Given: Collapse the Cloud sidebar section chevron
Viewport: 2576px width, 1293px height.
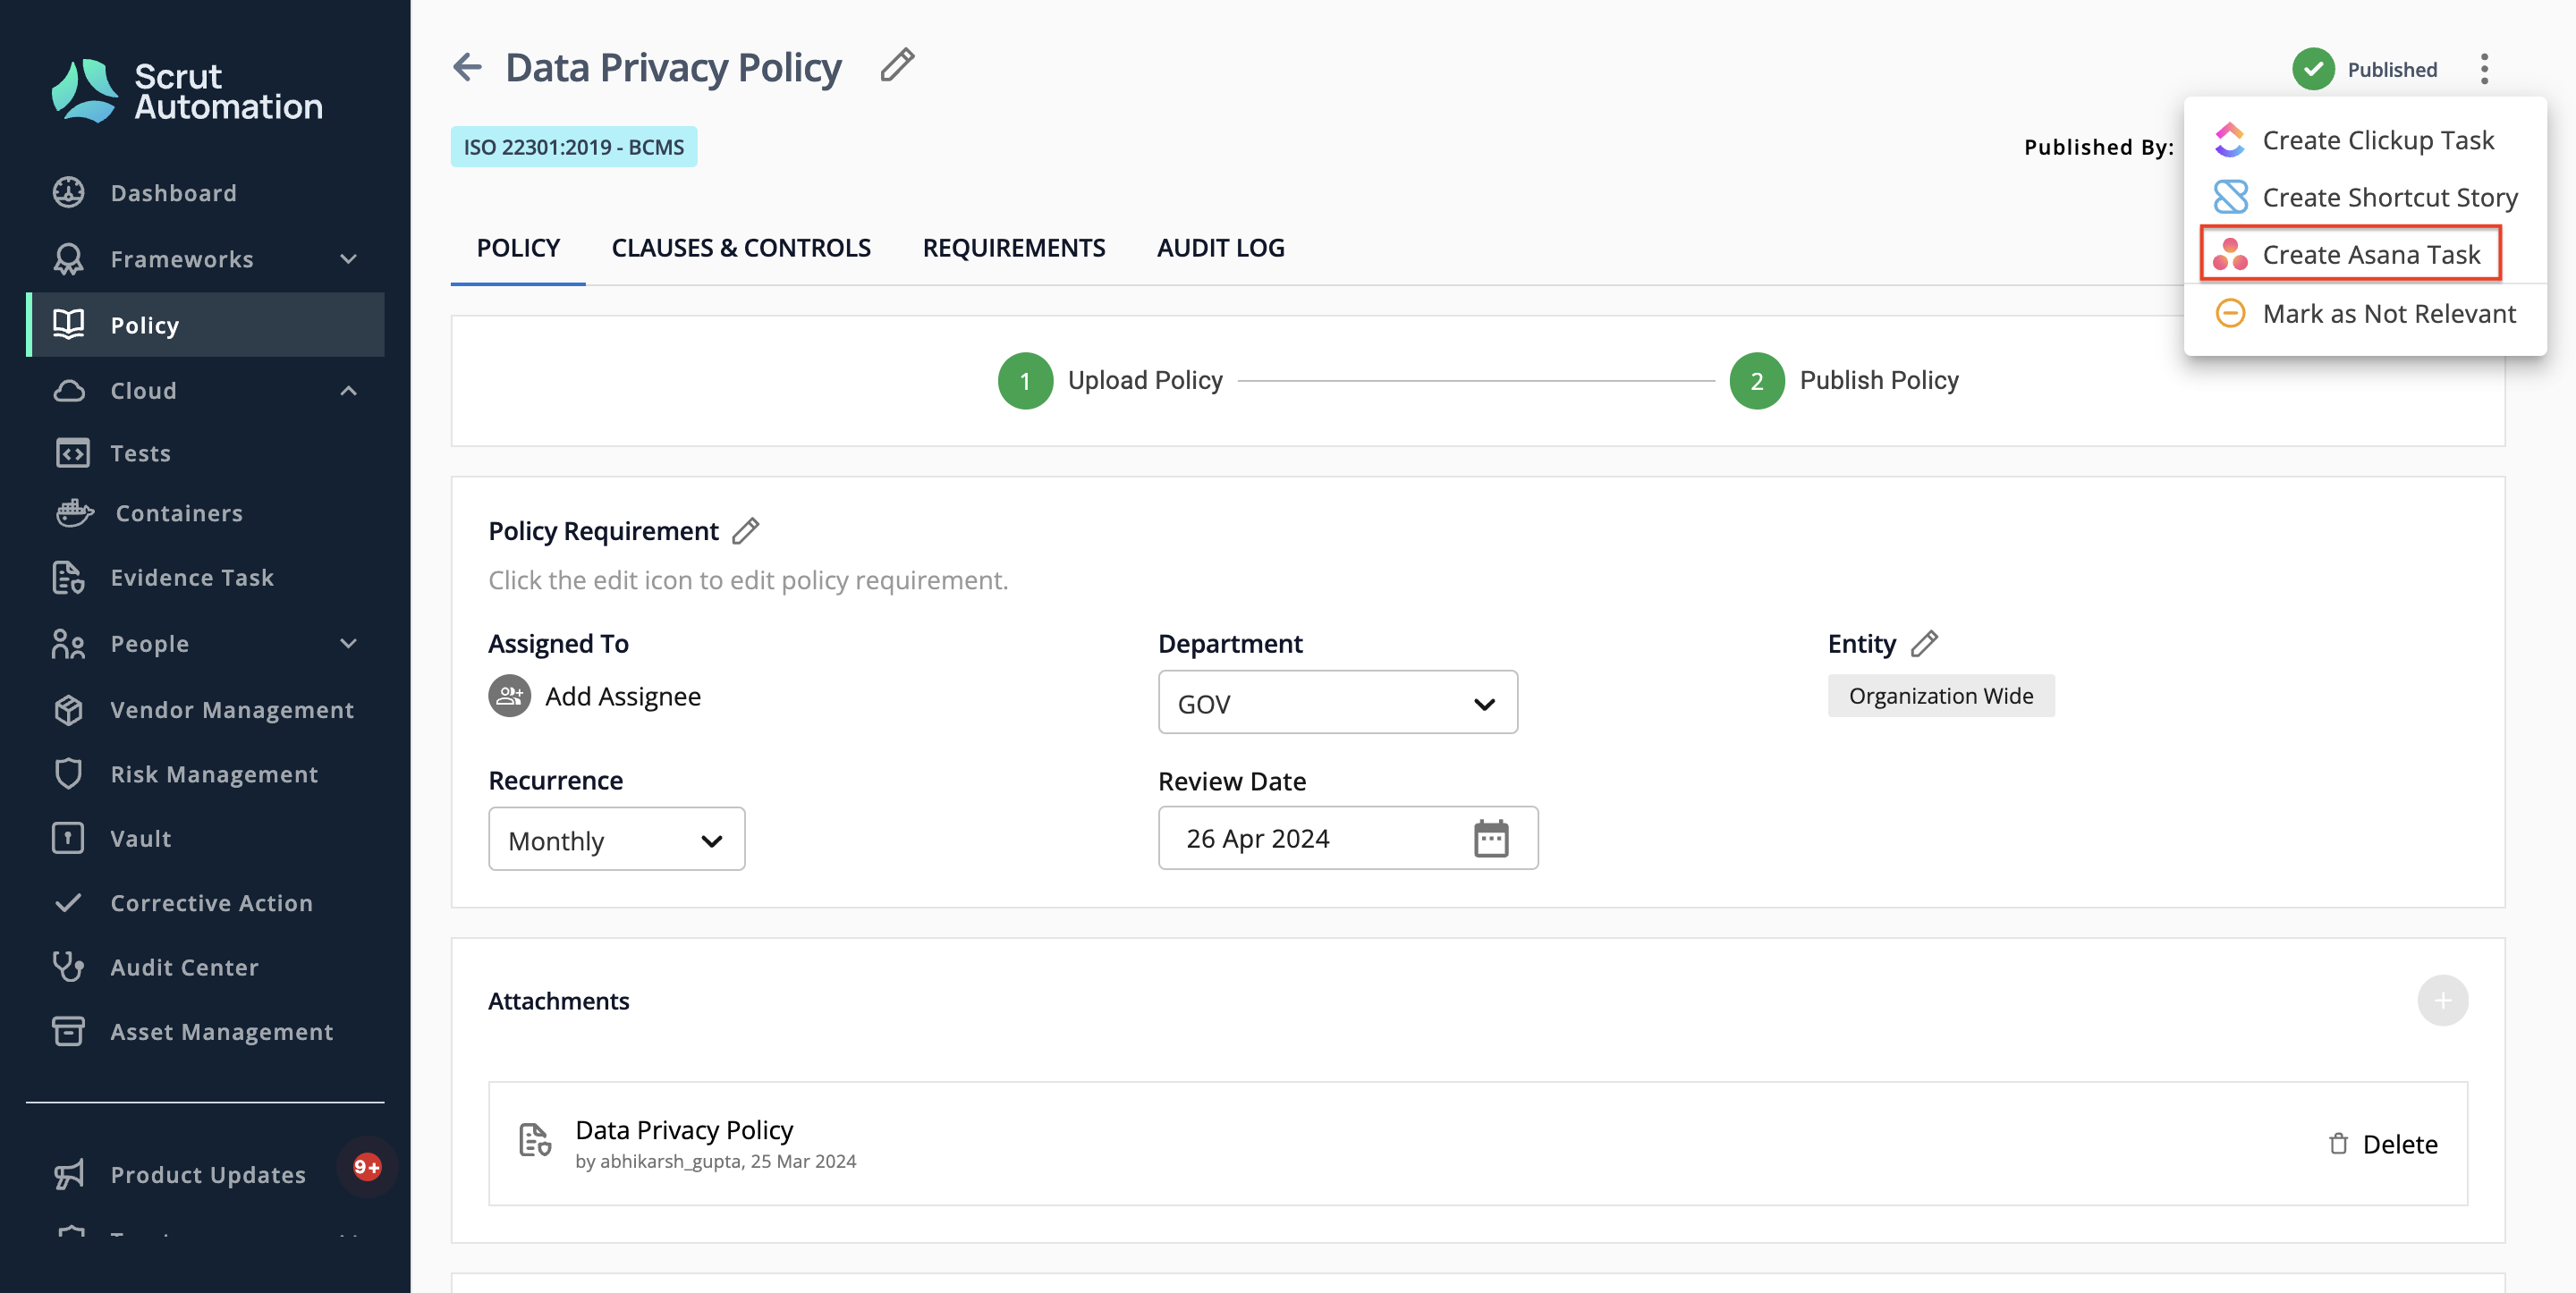Looking at the screenshot, I should [348, 390].
